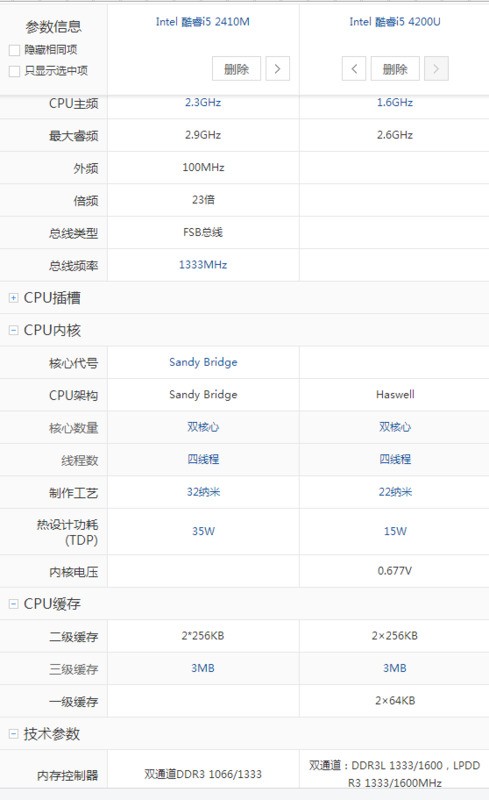Click the 参数信息 heading
The width and height of the screenshot is (489, 800).
pyautogui.click(x=54, y=27)
